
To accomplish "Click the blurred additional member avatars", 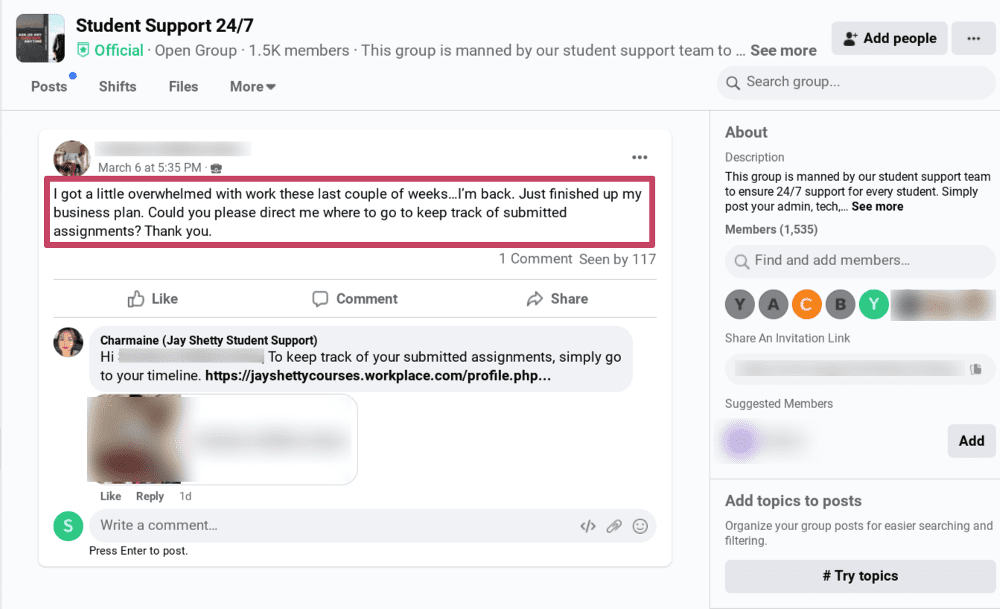I will 943,305.
